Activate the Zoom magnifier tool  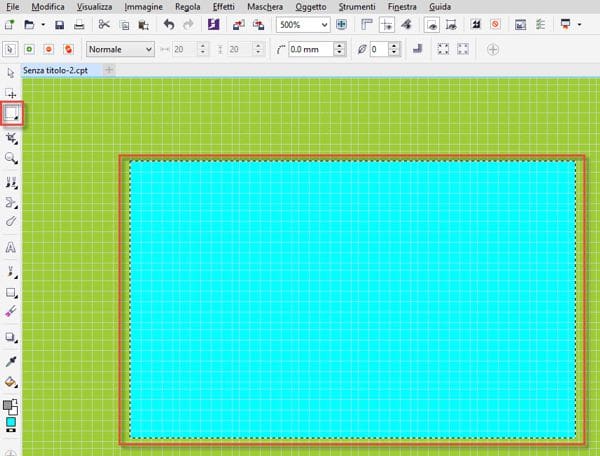(12, 159)
